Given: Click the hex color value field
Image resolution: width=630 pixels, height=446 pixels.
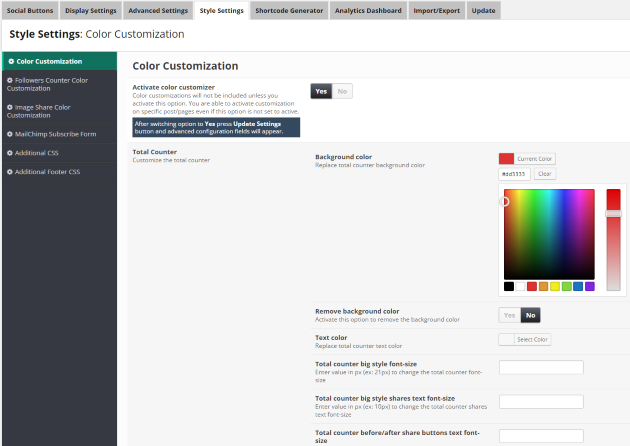Looking at the screenshot, I should coord(514,174).
